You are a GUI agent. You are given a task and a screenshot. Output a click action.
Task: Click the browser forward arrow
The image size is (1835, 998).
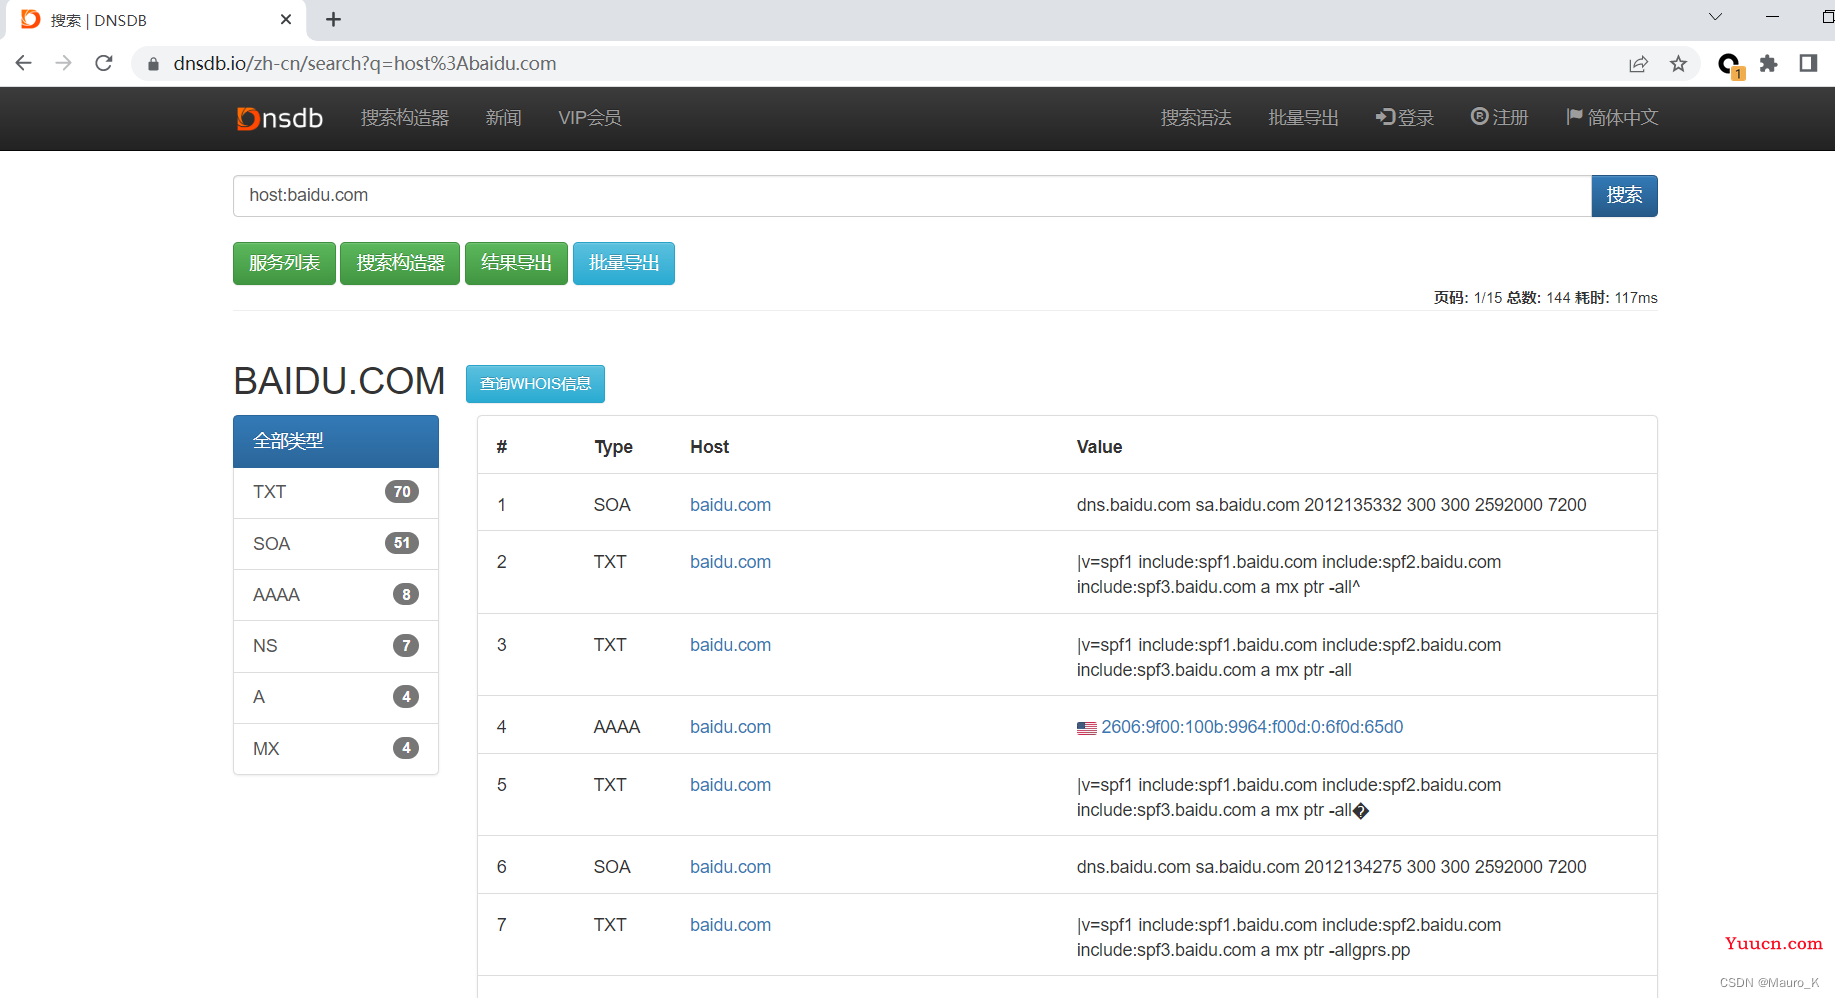pos(64,63)
